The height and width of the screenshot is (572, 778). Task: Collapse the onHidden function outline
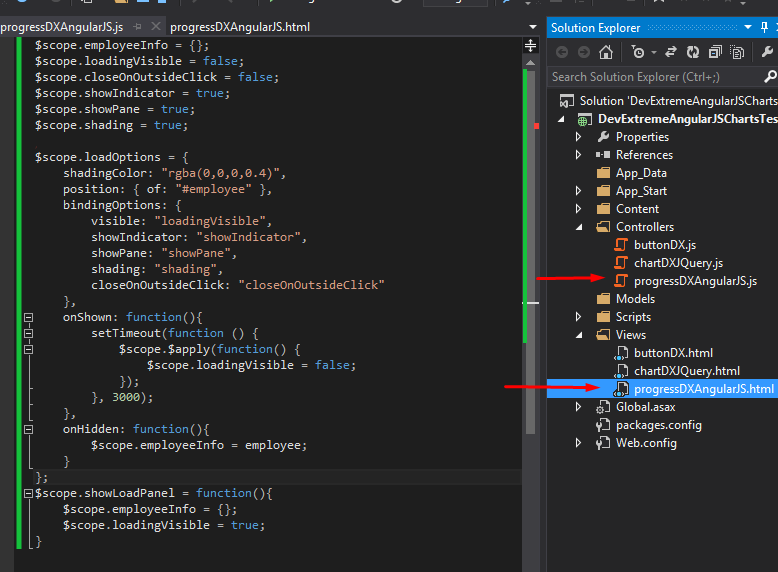pos(28,429)
